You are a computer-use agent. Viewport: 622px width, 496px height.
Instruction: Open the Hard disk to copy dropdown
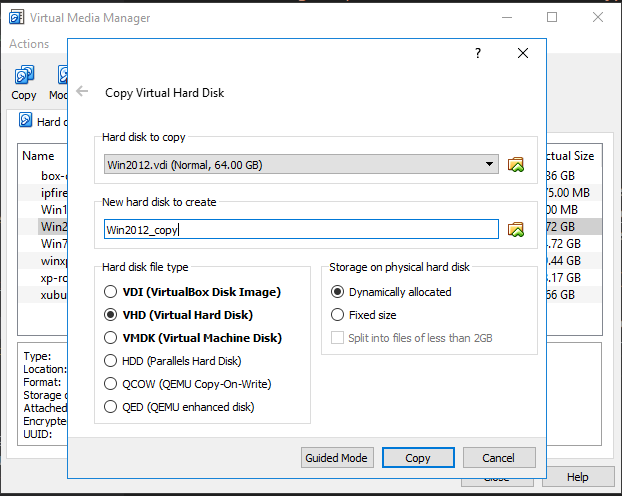pyautogui.click(x=301, y=164)
